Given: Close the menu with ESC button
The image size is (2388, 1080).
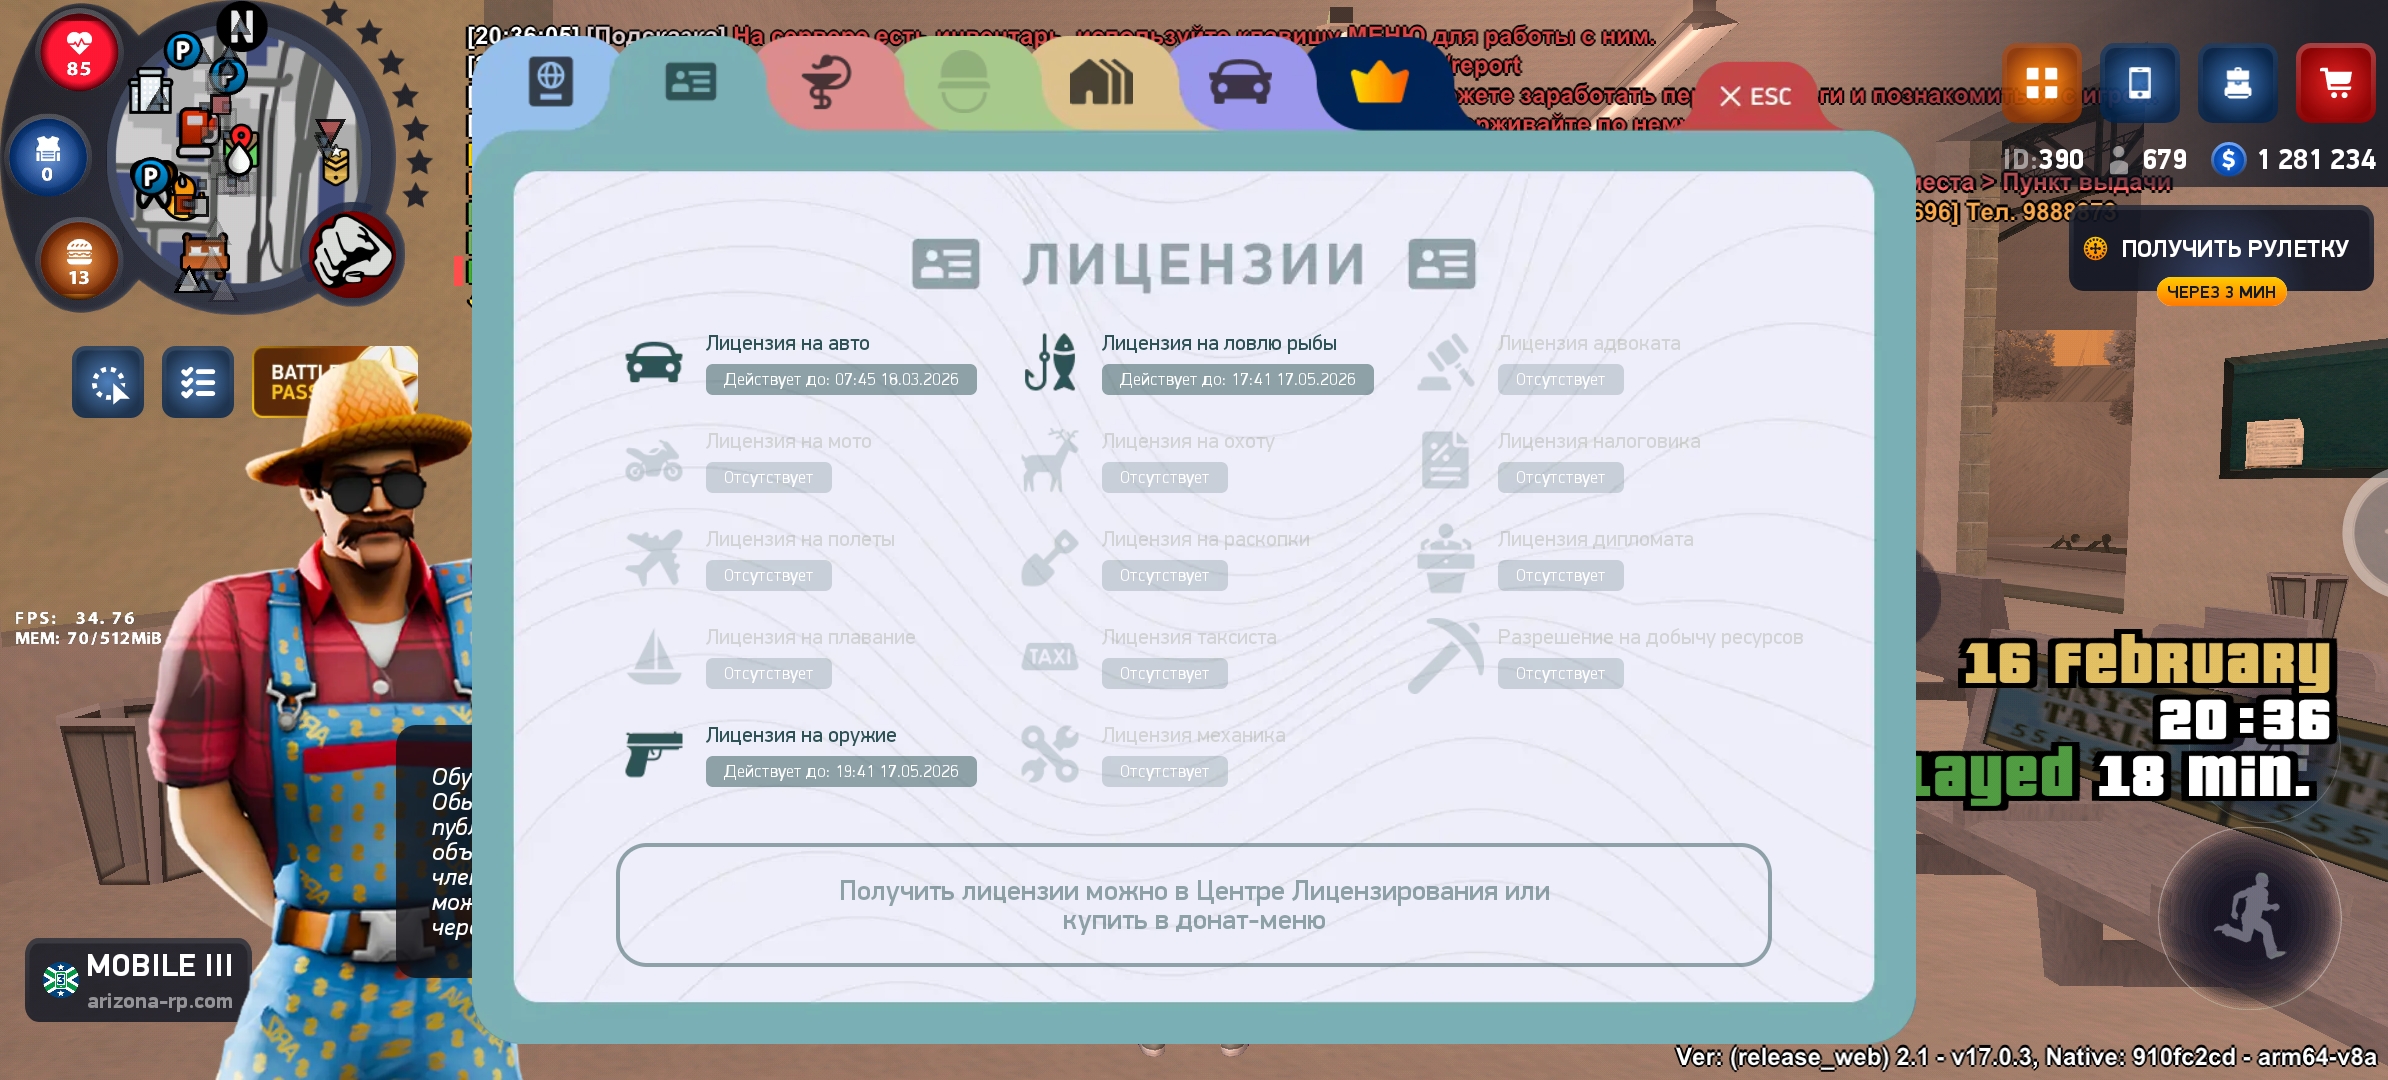Looking at the screenshot, I should pyautogui.click(x=1755, y=96).
